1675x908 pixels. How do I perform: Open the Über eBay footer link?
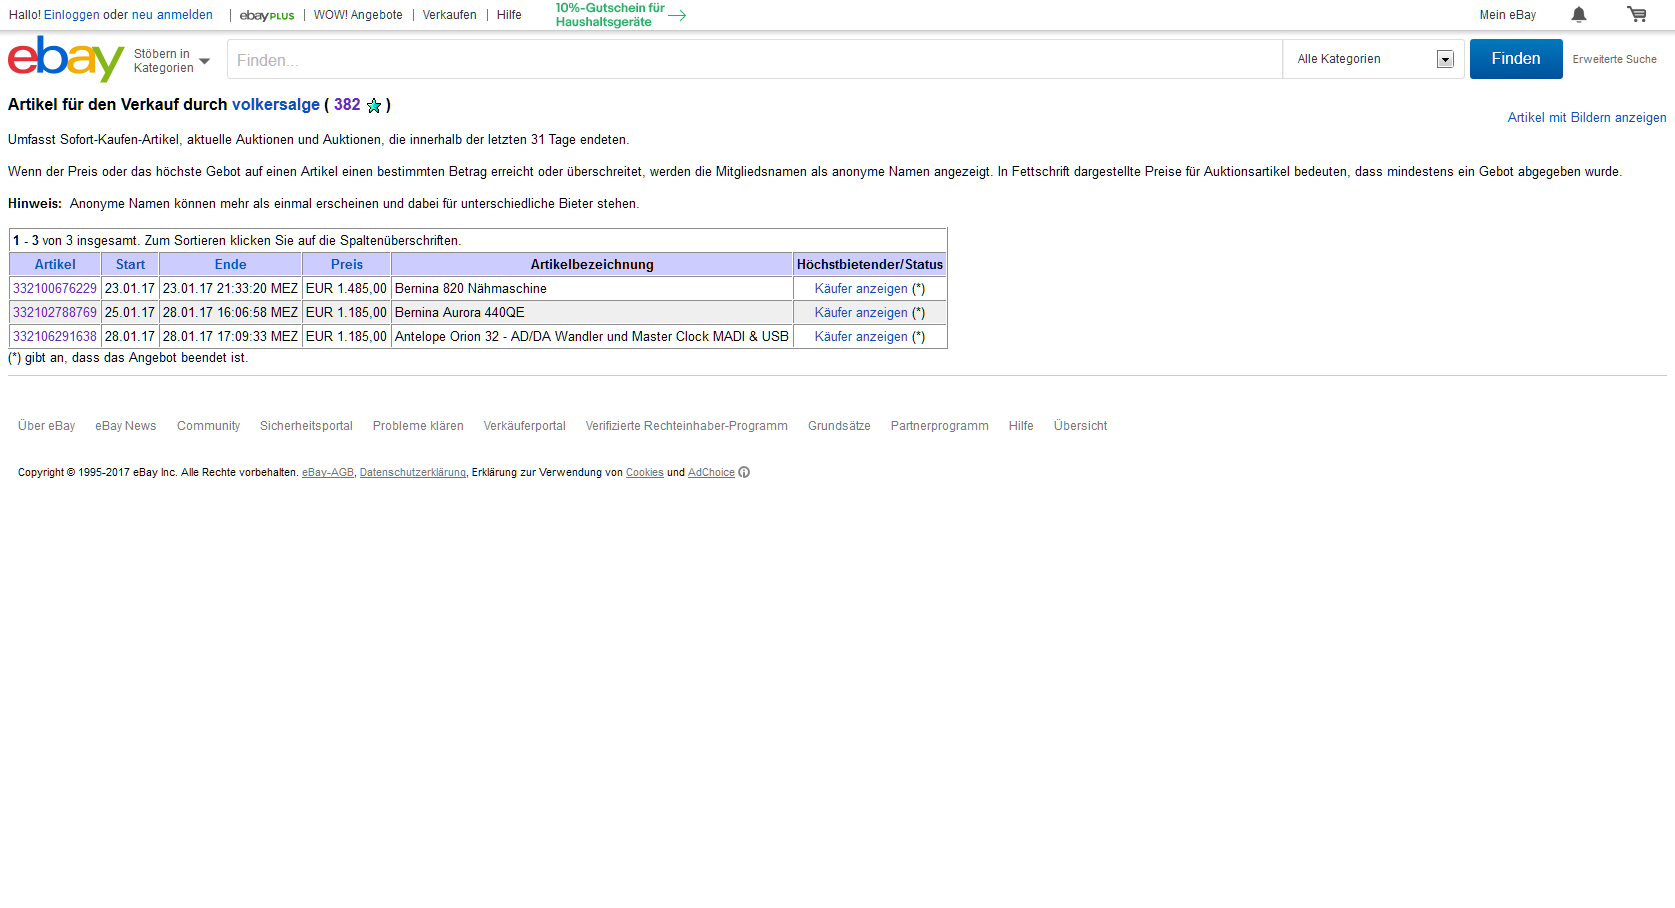point(46,426)
